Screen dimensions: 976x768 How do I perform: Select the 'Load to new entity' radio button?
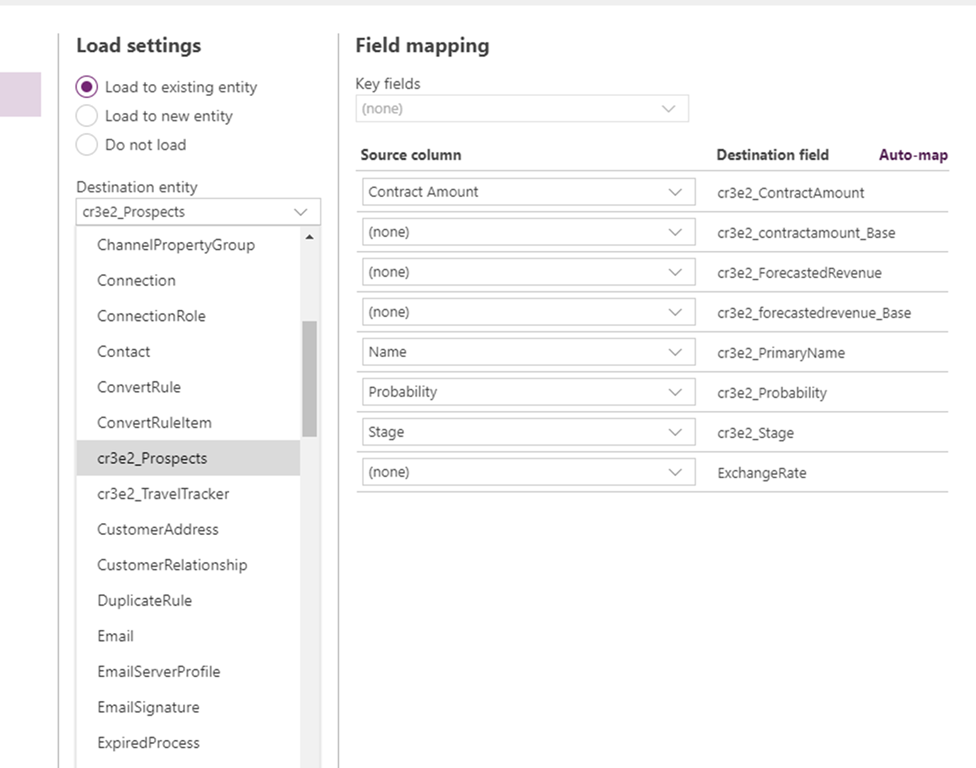coord(87,116)
